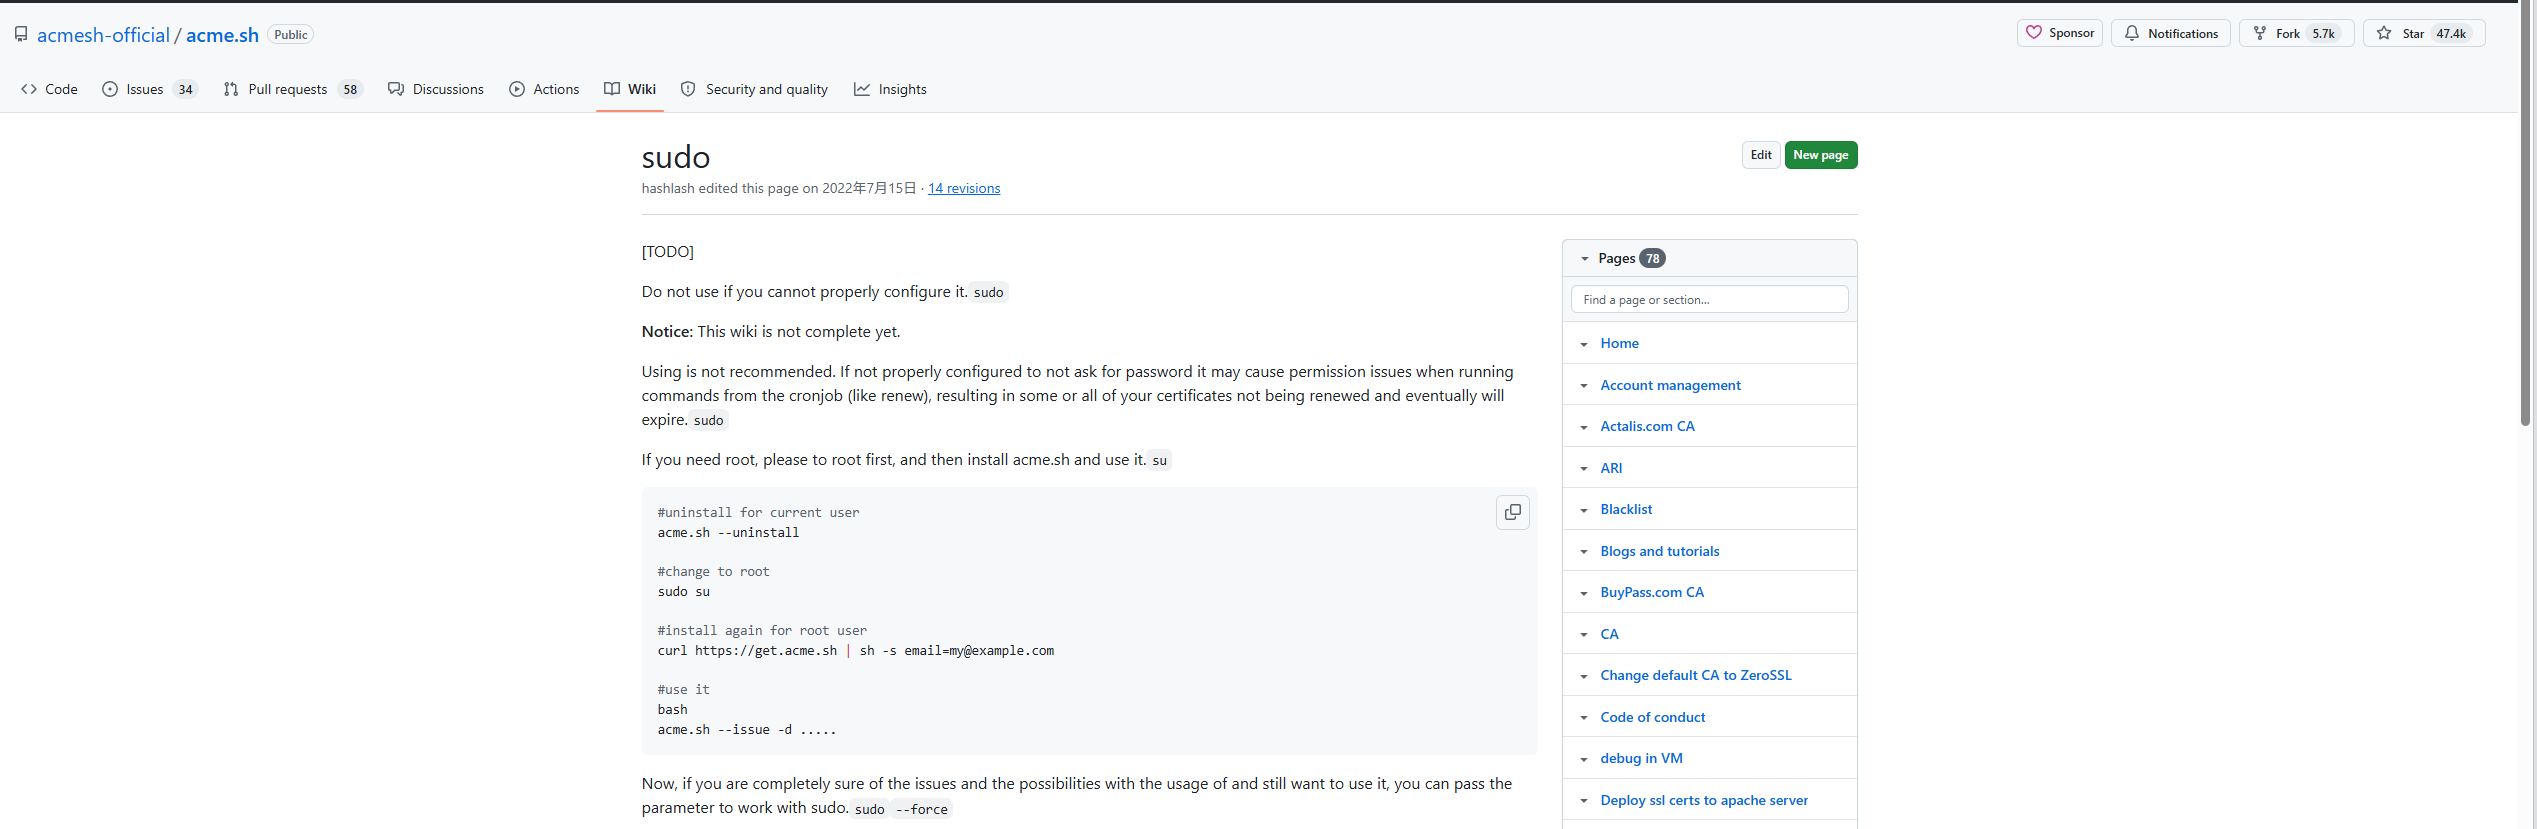Screen dimensions: 2537x829
Task: Click the star count 47.4k
Action: (2451, 33)
